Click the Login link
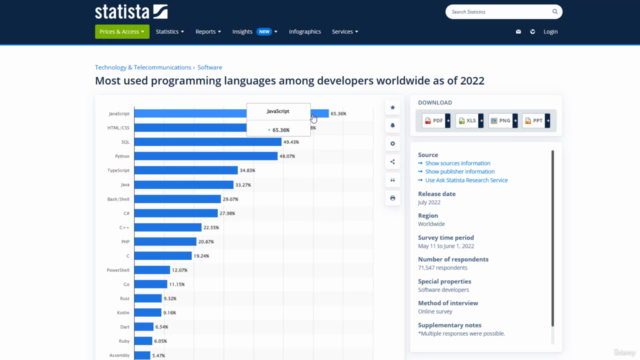Screen dimensions: 640x360 (x=551, y=31)
